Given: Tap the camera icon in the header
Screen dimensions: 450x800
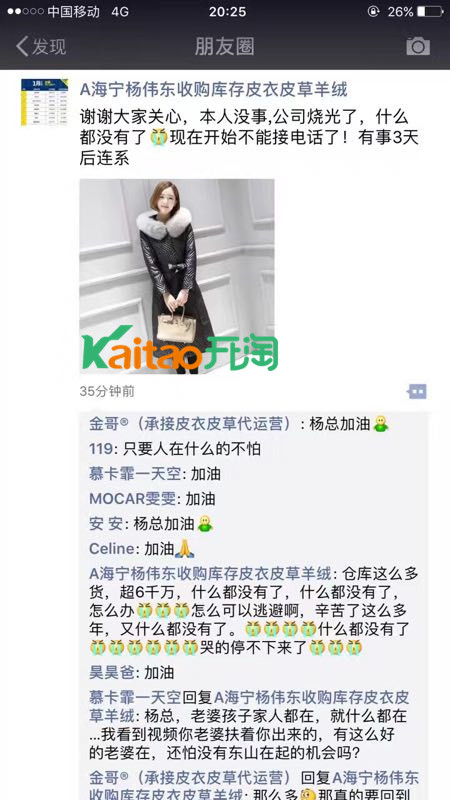Looking at the screenshot, I should point(418,46).
